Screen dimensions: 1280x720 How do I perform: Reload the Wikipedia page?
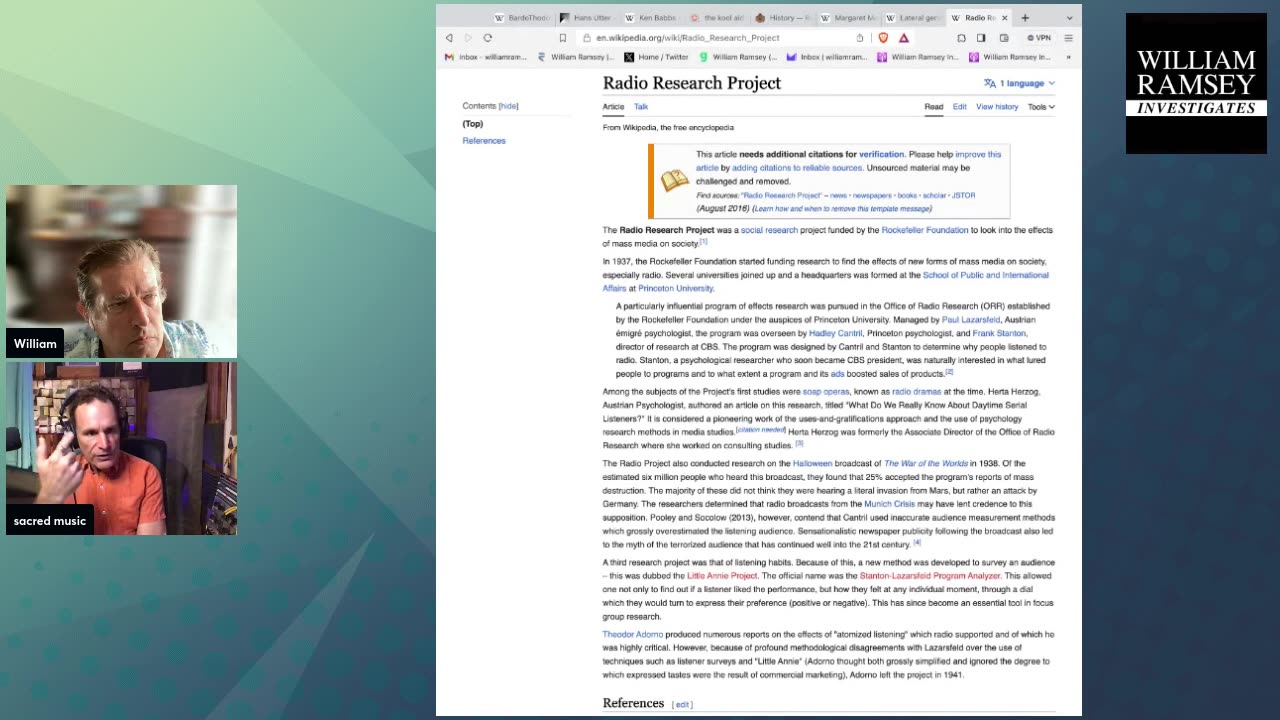[x=488, y=38]
